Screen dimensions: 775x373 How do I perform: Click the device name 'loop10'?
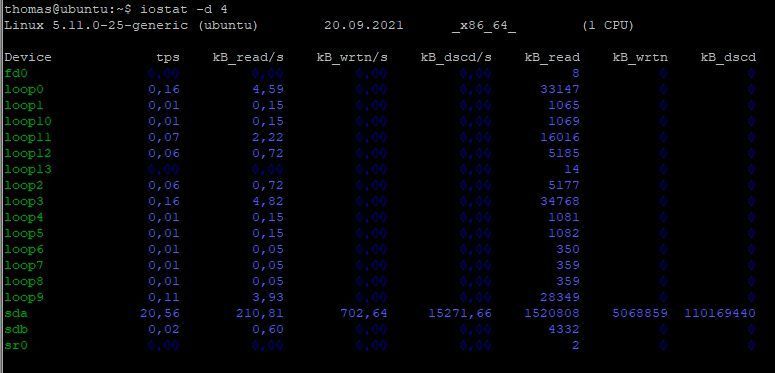pos(28,122)
